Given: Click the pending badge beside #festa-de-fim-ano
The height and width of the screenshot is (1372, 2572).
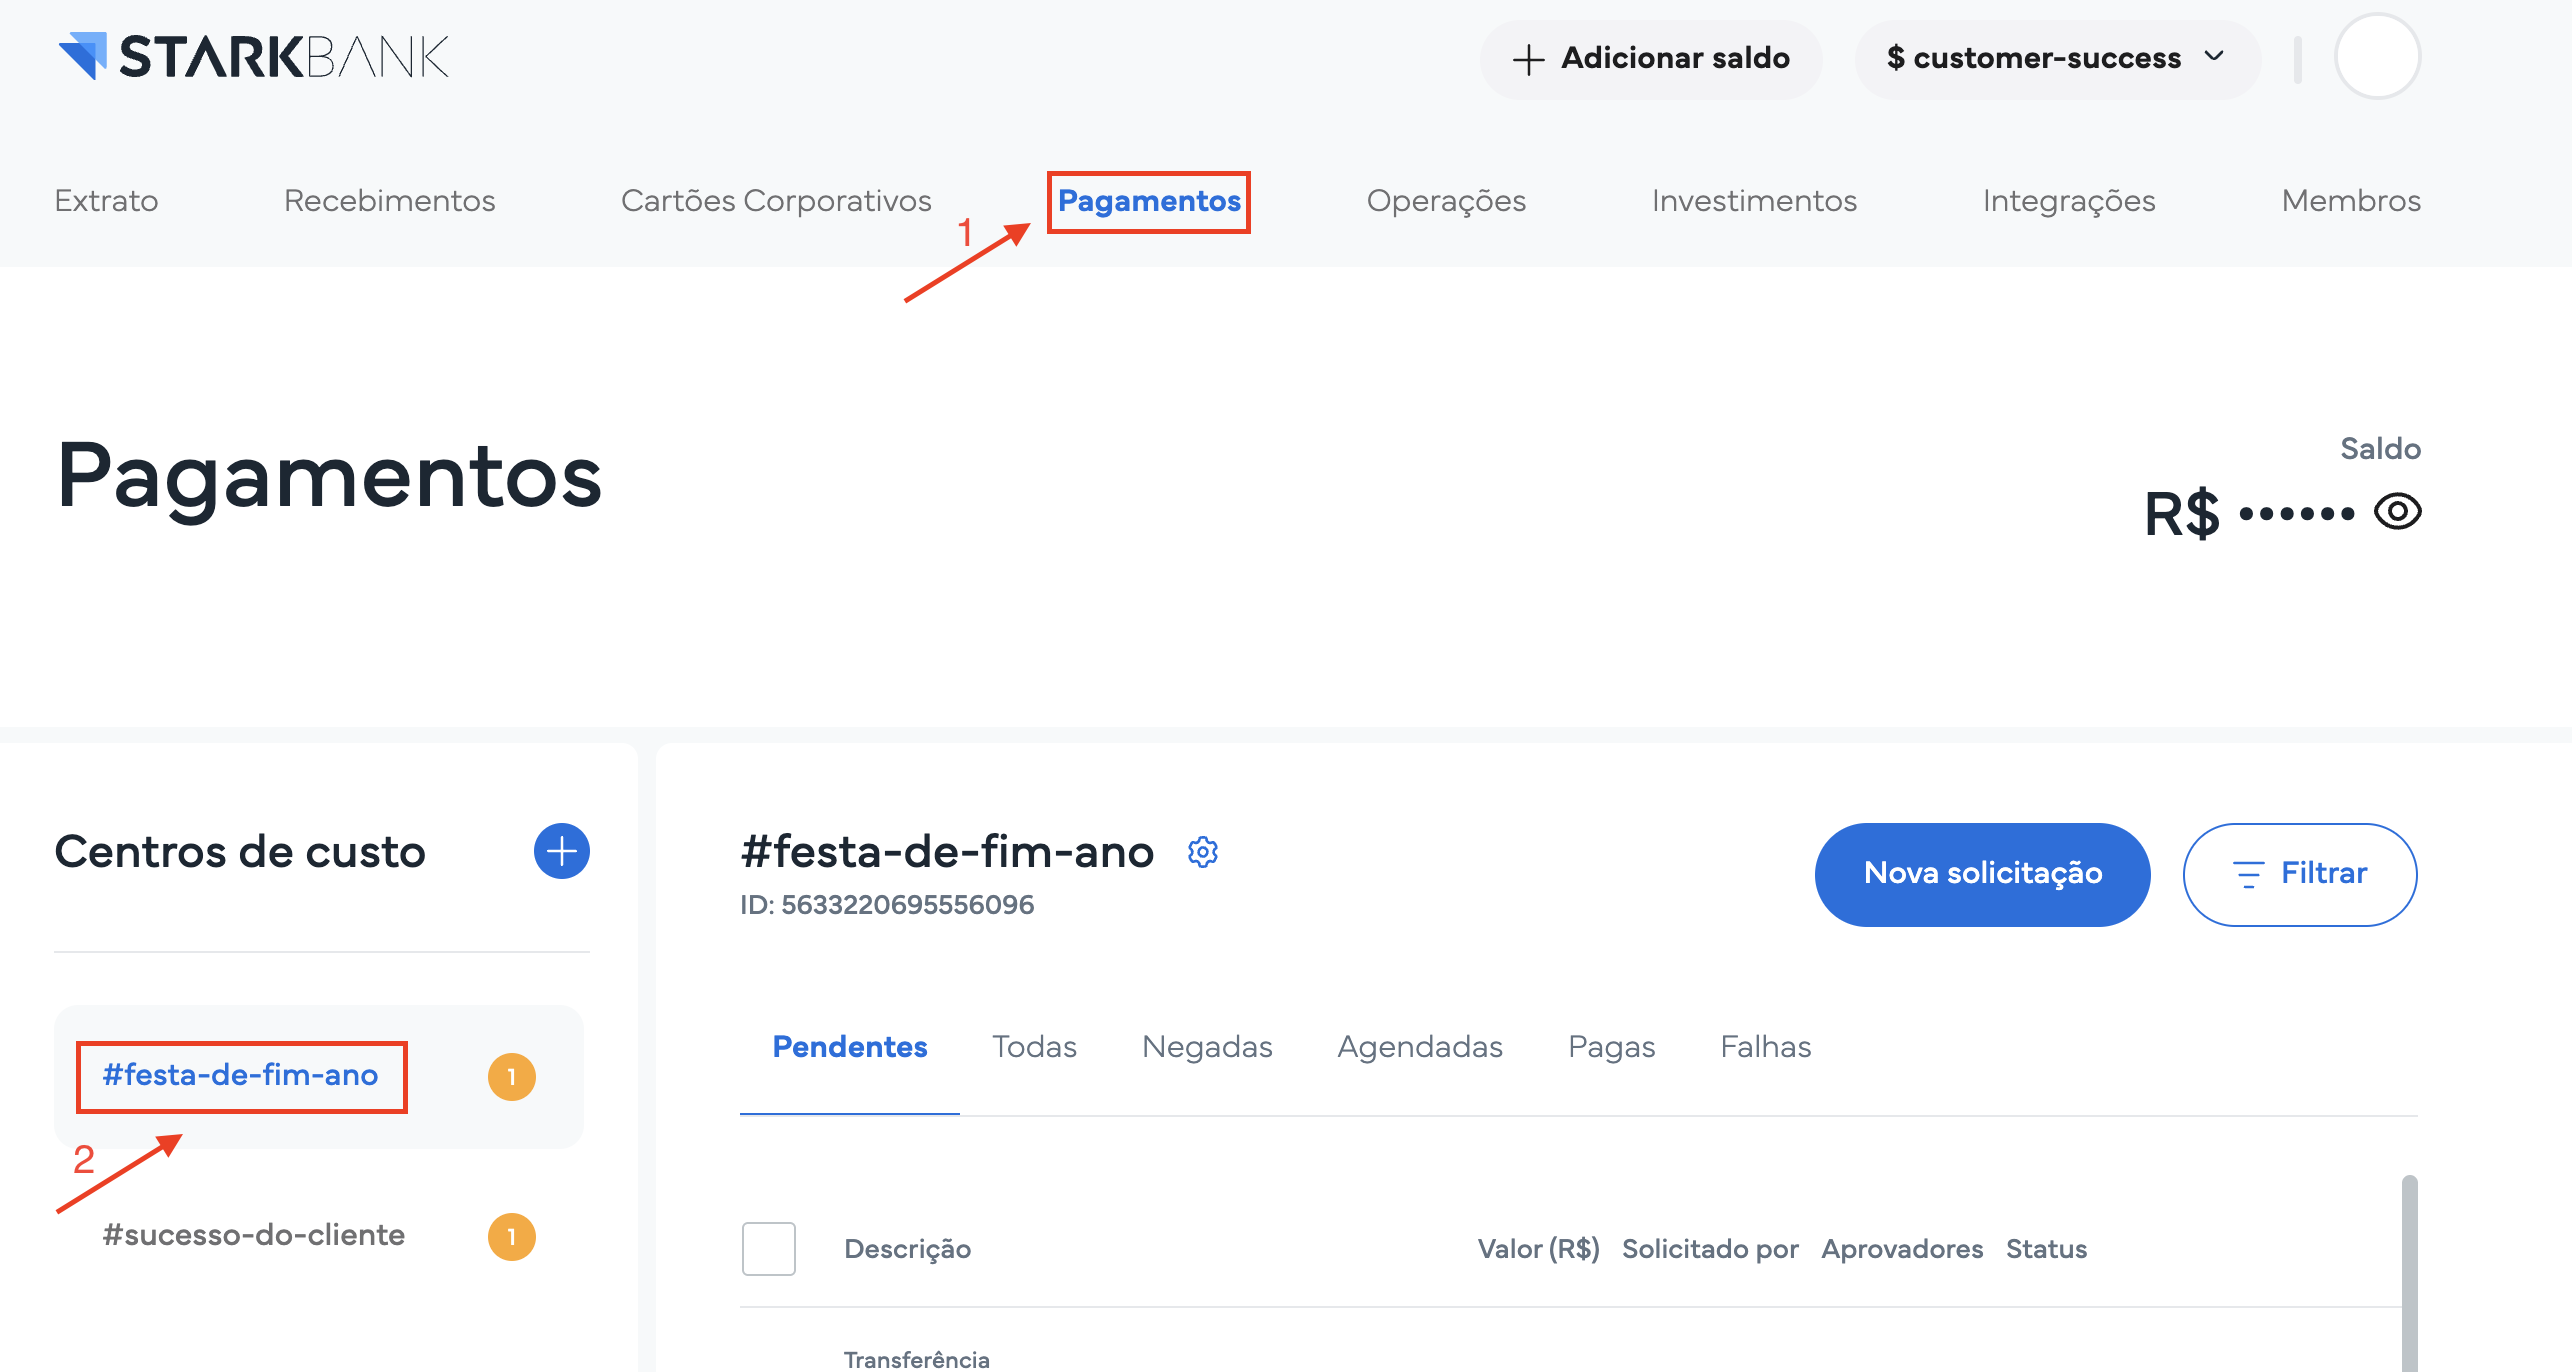Looking at the screenshot, I should tap(511, 1077).
